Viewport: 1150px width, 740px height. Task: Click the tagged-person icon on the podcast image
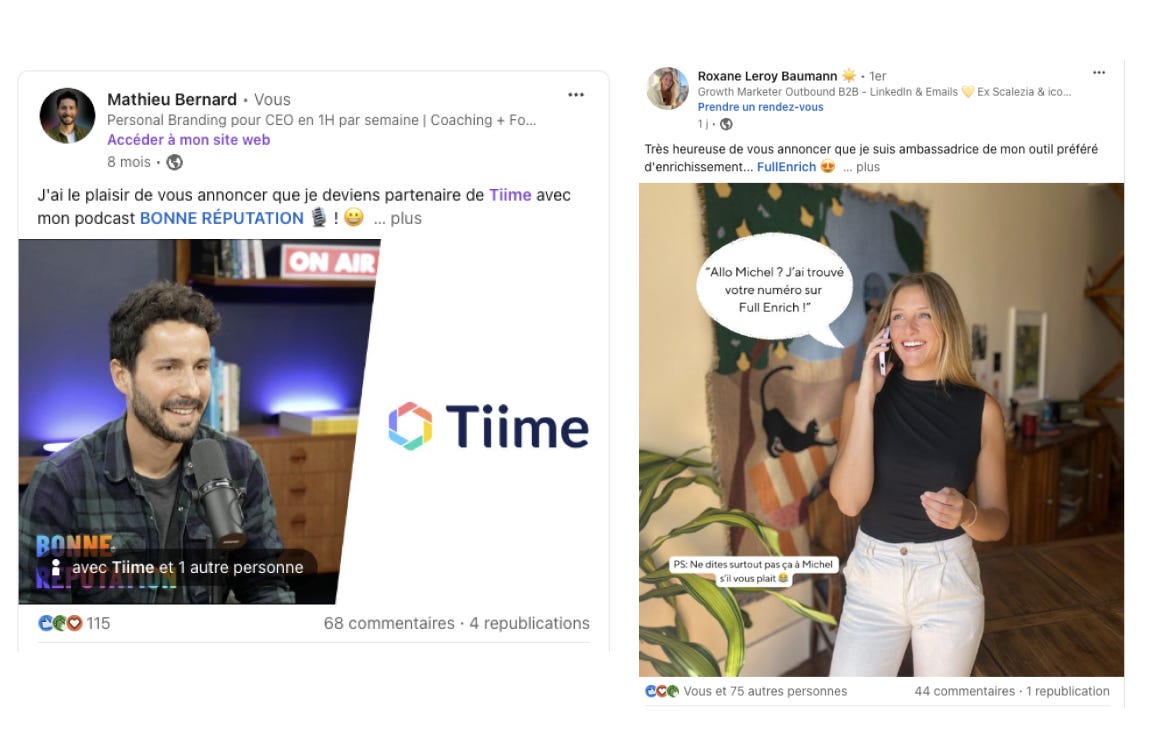click(x=56, y=567)
